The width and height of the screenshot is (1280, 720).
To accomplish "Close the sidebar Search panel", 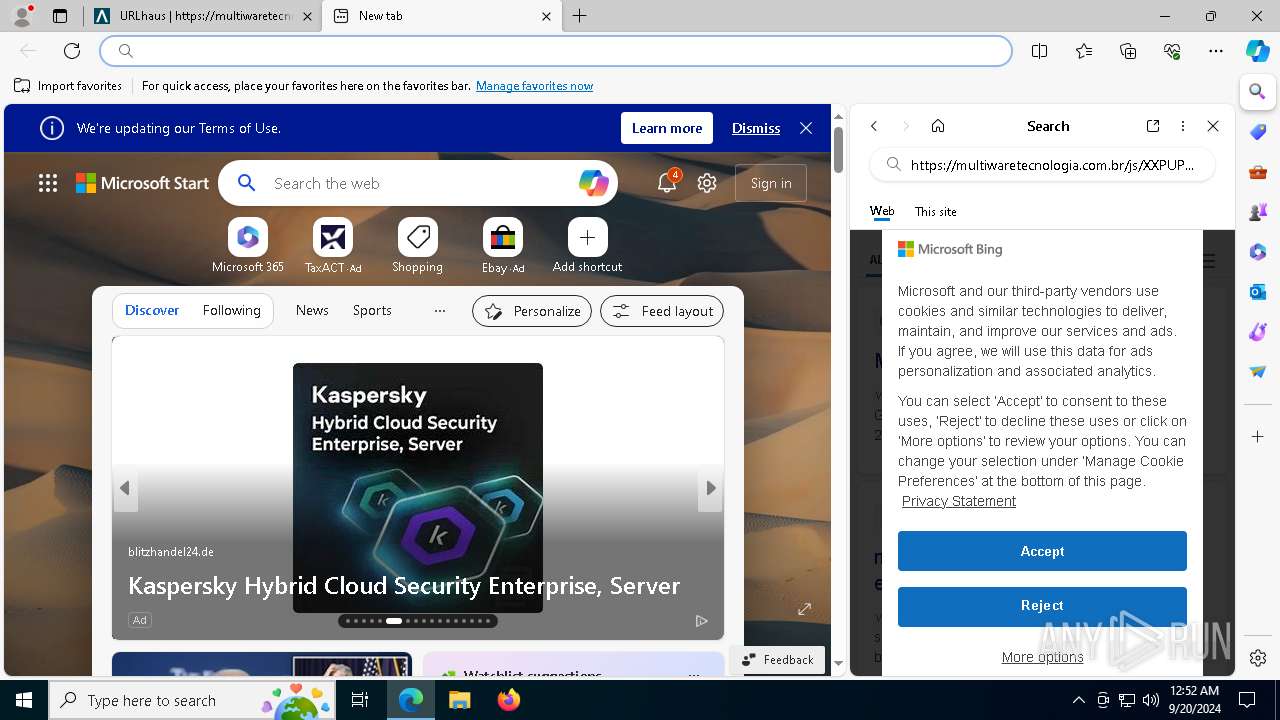I will [x=1213, y=126].
